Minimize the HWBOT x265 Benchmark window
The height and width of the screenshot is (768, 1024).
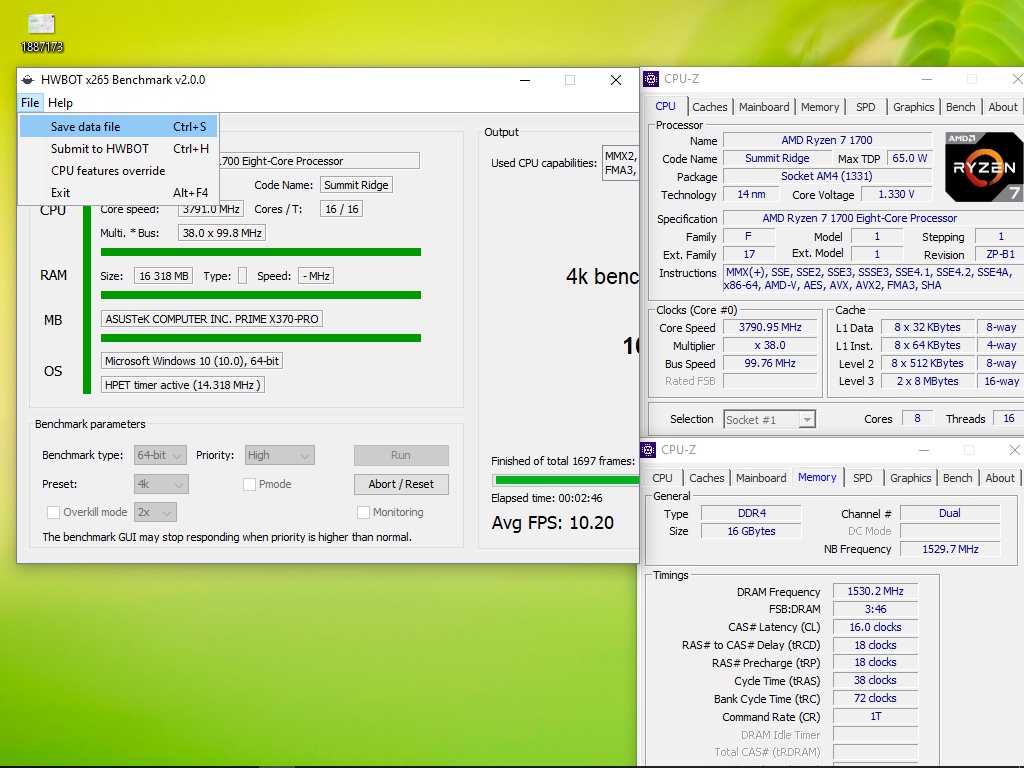point(525,80)
